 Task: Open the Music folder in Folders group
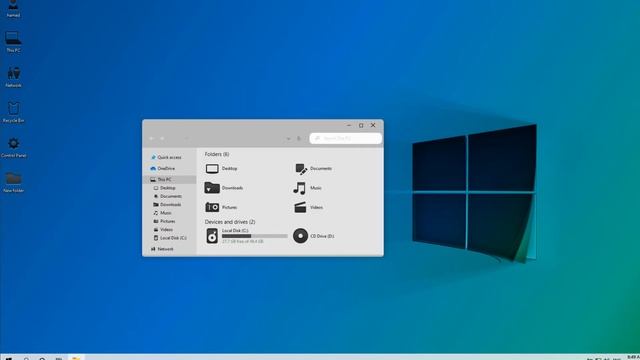pos(307,188)
